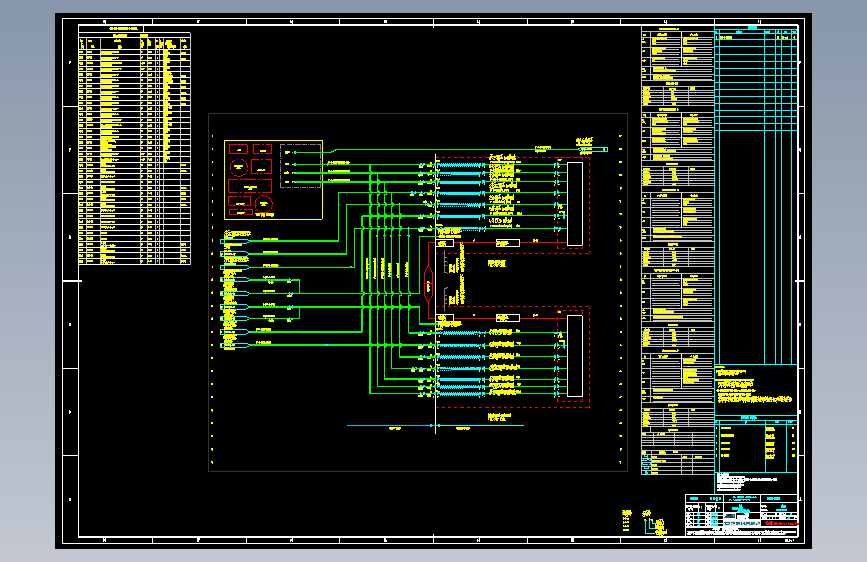Click the red company name in the title block

coord(781,523)
